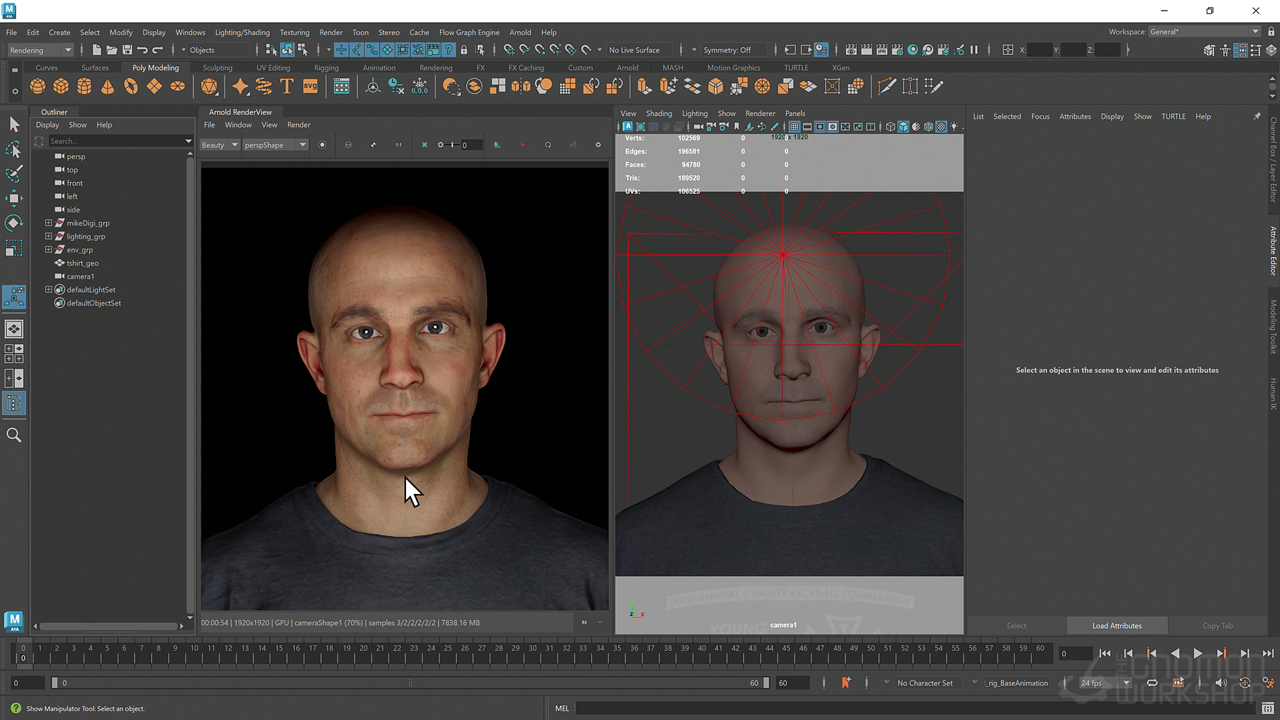
Task: Expand the mikeDigi_grp node
Action: [x=48, y=223]
